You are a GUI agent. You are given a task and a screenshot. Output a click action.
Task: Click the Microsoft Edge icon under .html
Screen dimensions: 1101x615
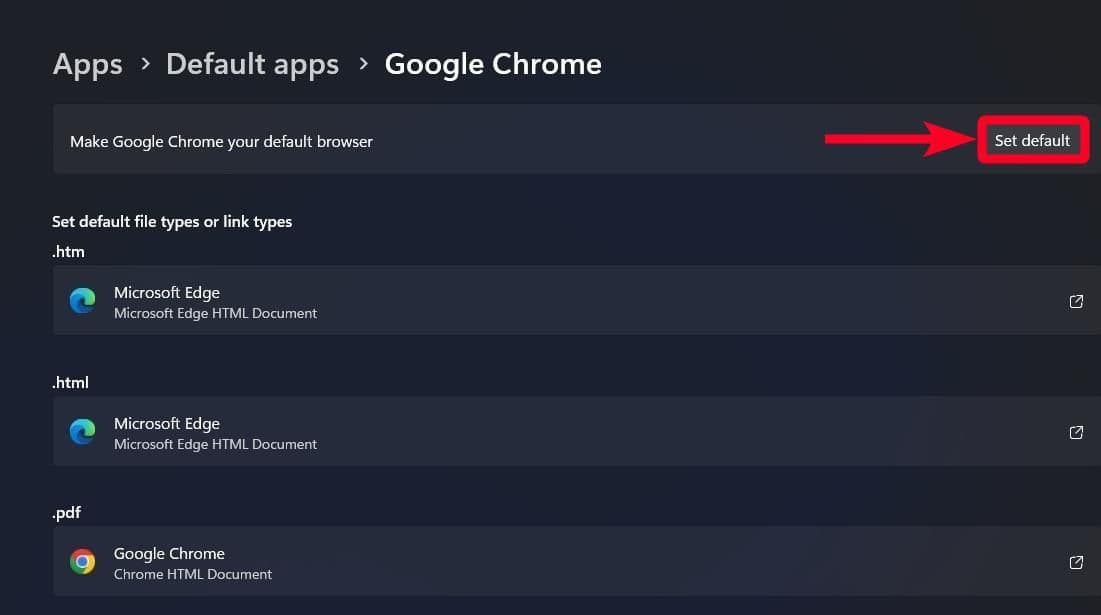coord(83,432)
